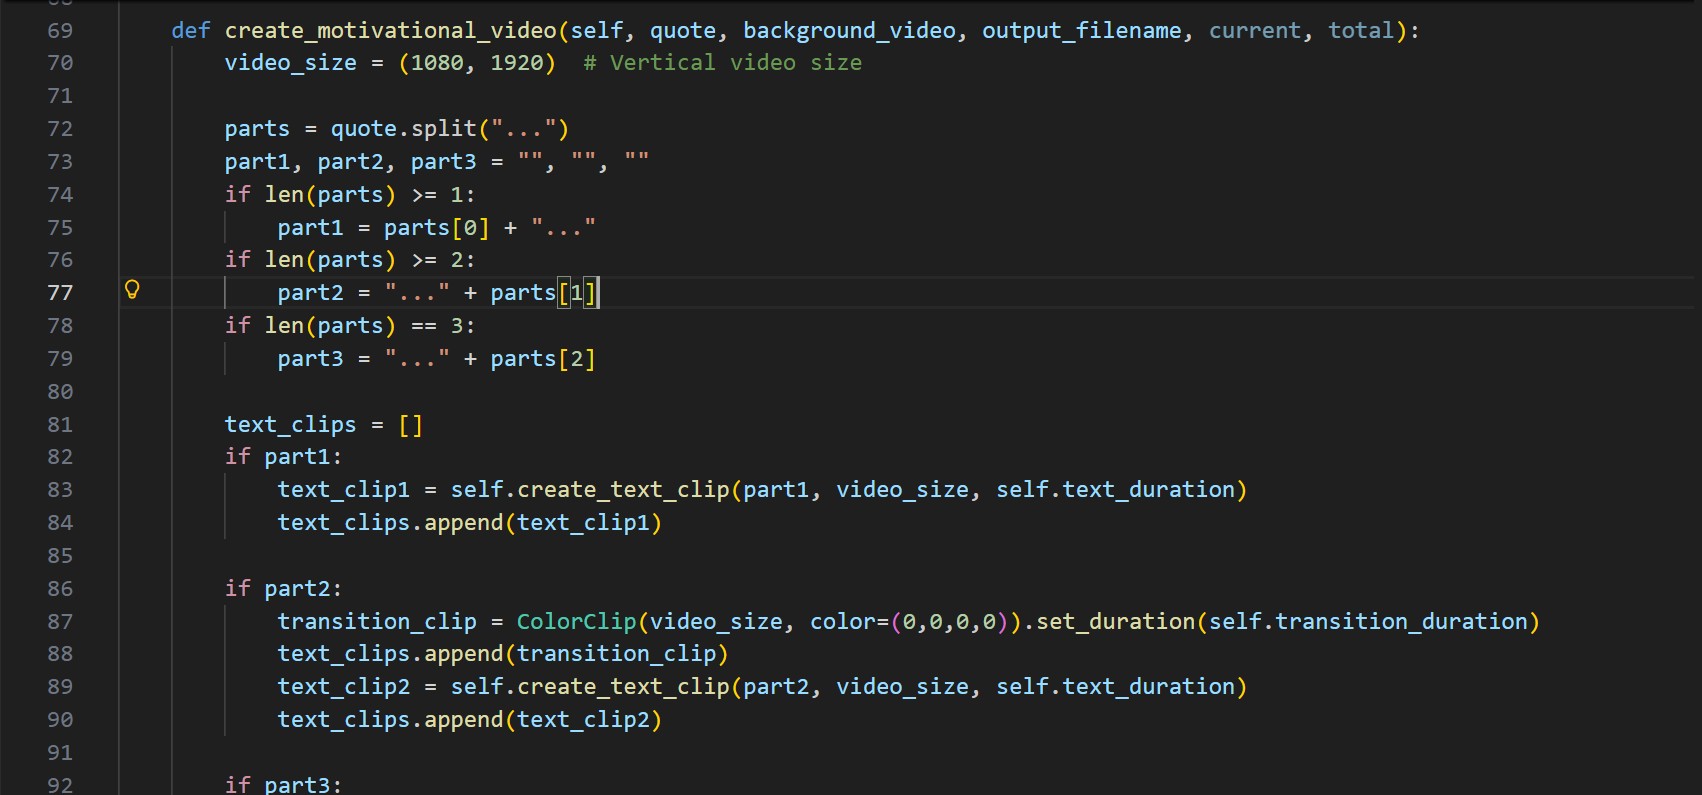Click 'if part2:' on line 86
Viewport: 1702px width, 795px height.
pyautogui.click(x=283, y=589)
